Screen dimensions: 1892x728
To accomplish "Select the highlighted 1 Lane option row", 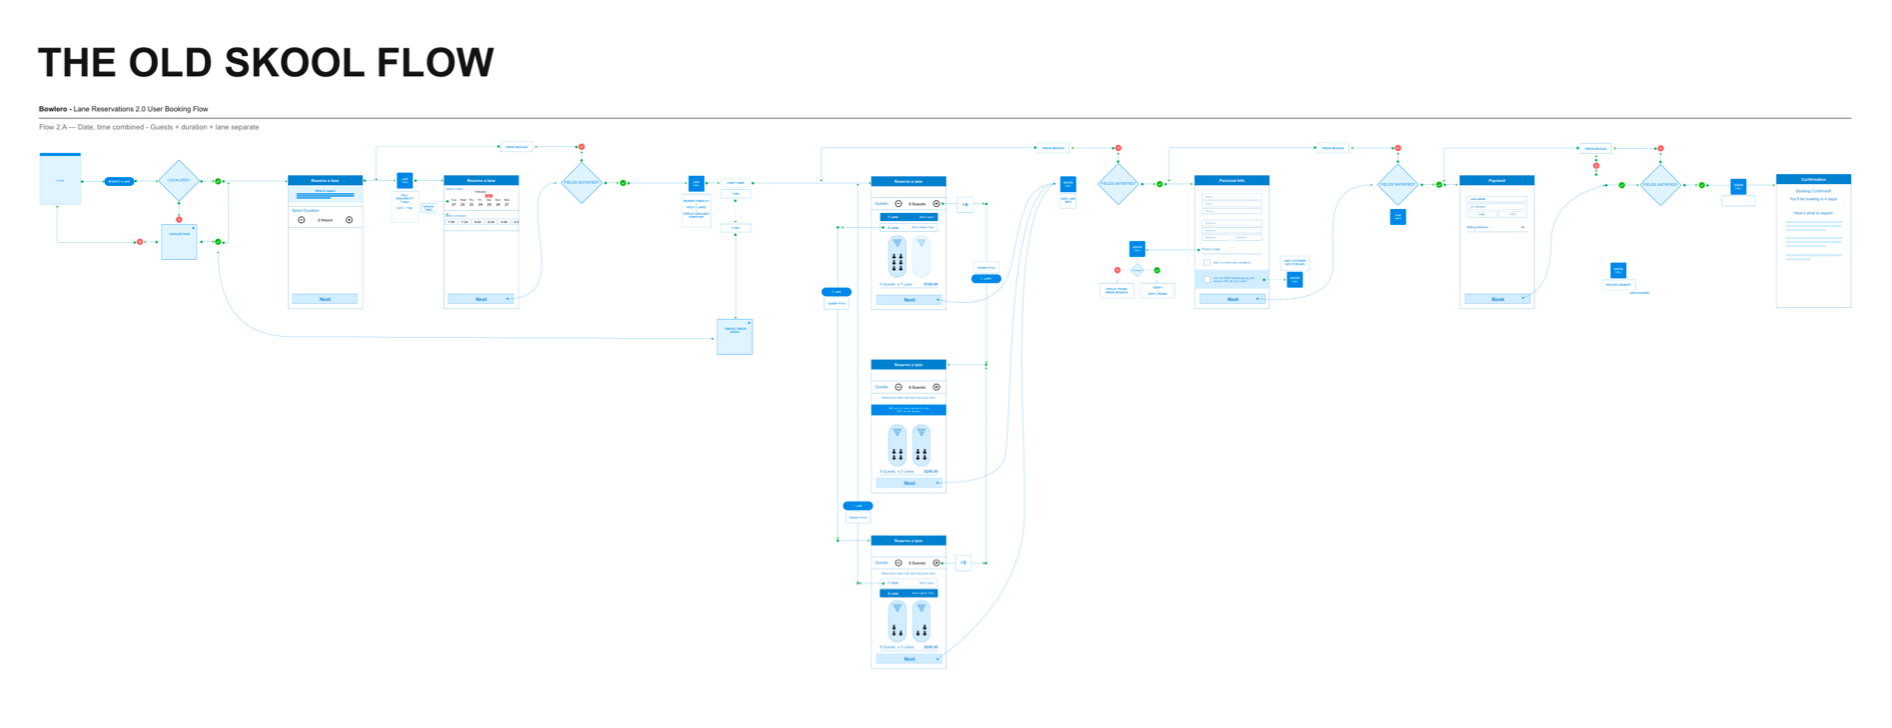I will click(908, 216).
